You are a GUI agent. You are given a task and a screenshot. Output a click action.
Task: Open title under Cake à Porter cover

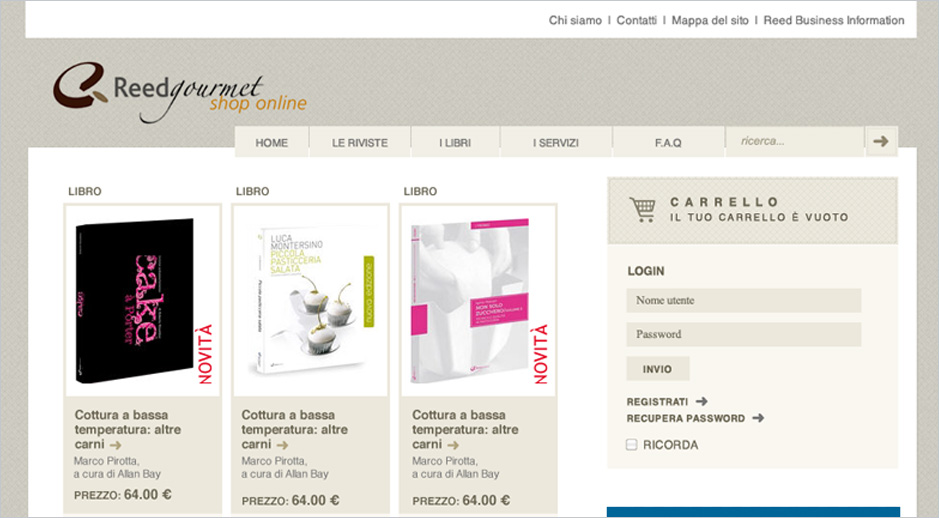[x=128, y=429]
